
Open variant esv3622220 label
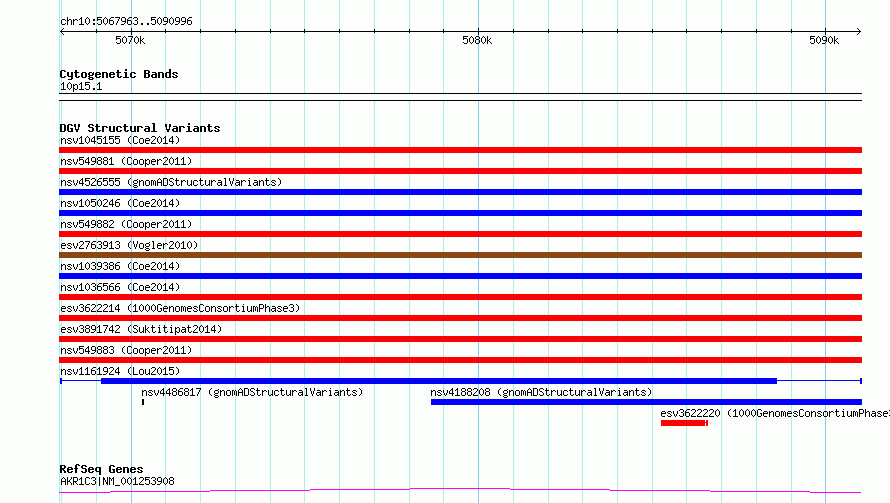(x=775, y=413)
